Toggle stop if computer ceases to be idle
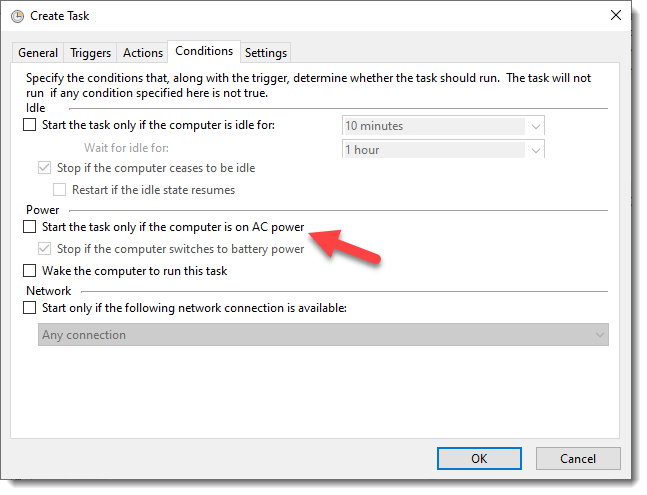Viewport: 647px width, 495px height. coord(45,168)
